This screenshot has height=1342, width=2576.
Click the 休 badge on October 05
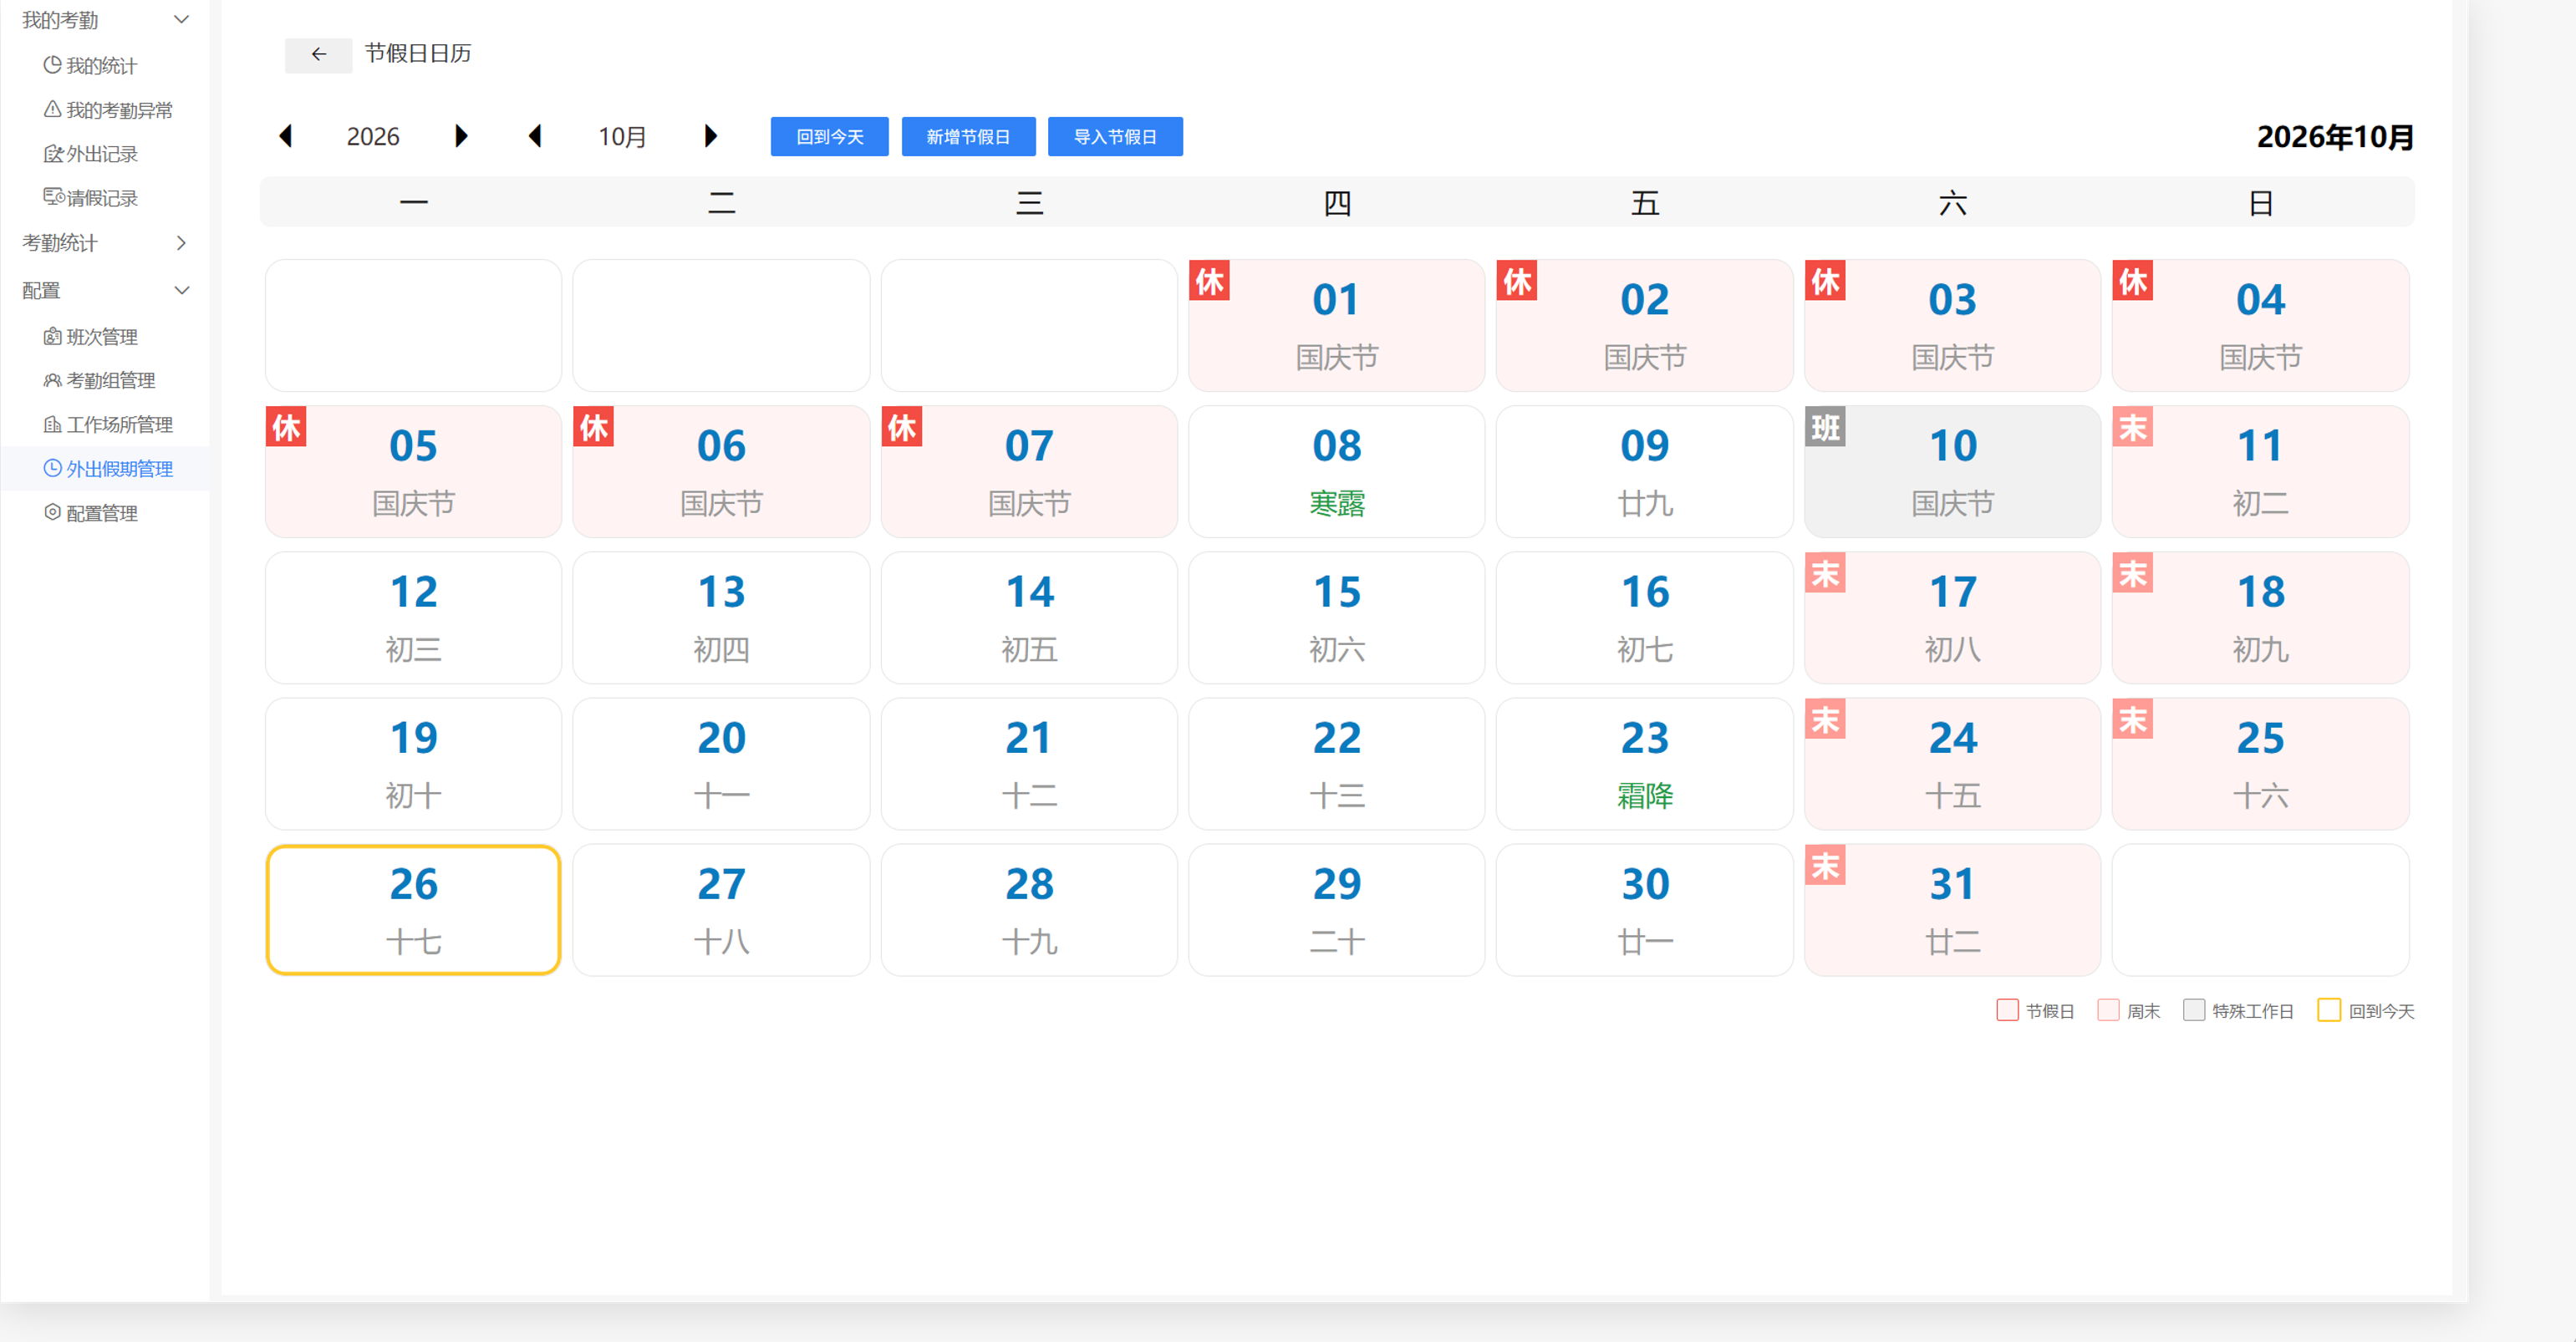coord(286,427)
